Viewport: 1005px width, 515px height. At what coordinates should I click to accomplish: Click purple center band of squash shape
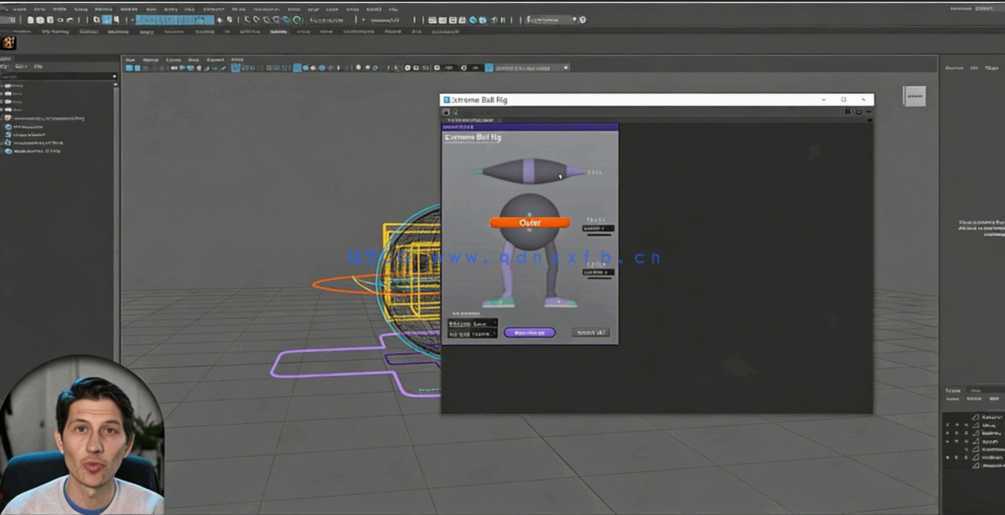530,171
